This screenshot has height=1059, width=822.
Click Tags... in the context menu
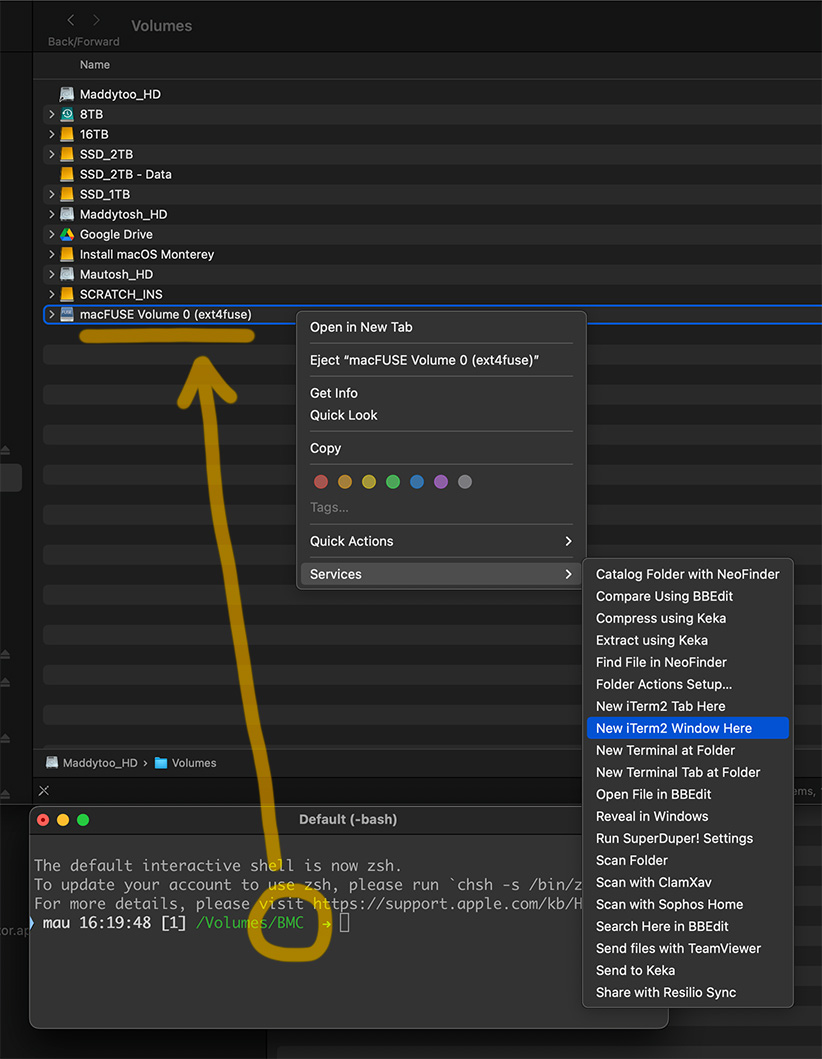[x=329, y=507]
